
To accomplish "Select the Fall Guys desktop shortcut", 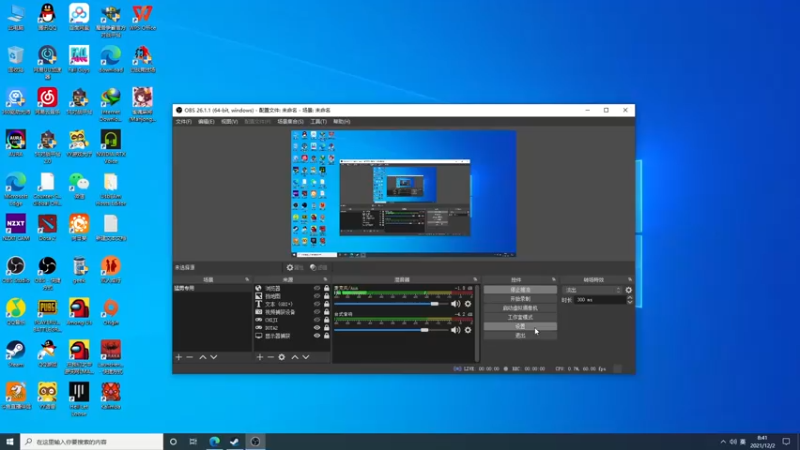I will (79, 59).
